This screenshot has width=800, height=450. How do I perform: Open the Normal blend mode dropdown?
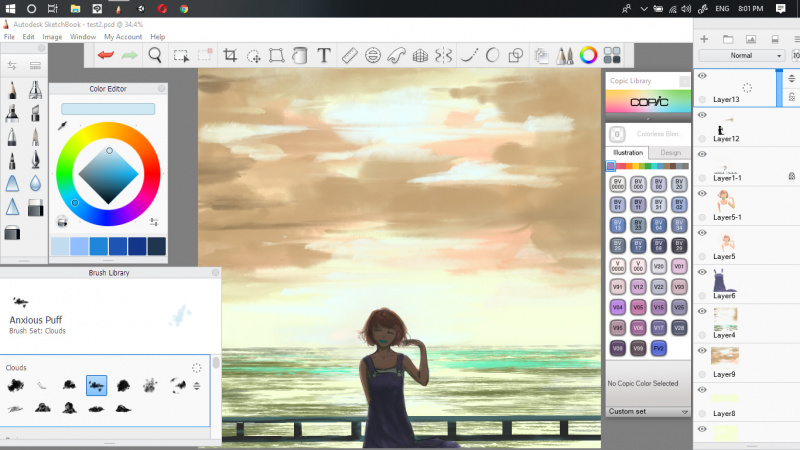coord(741,56)
